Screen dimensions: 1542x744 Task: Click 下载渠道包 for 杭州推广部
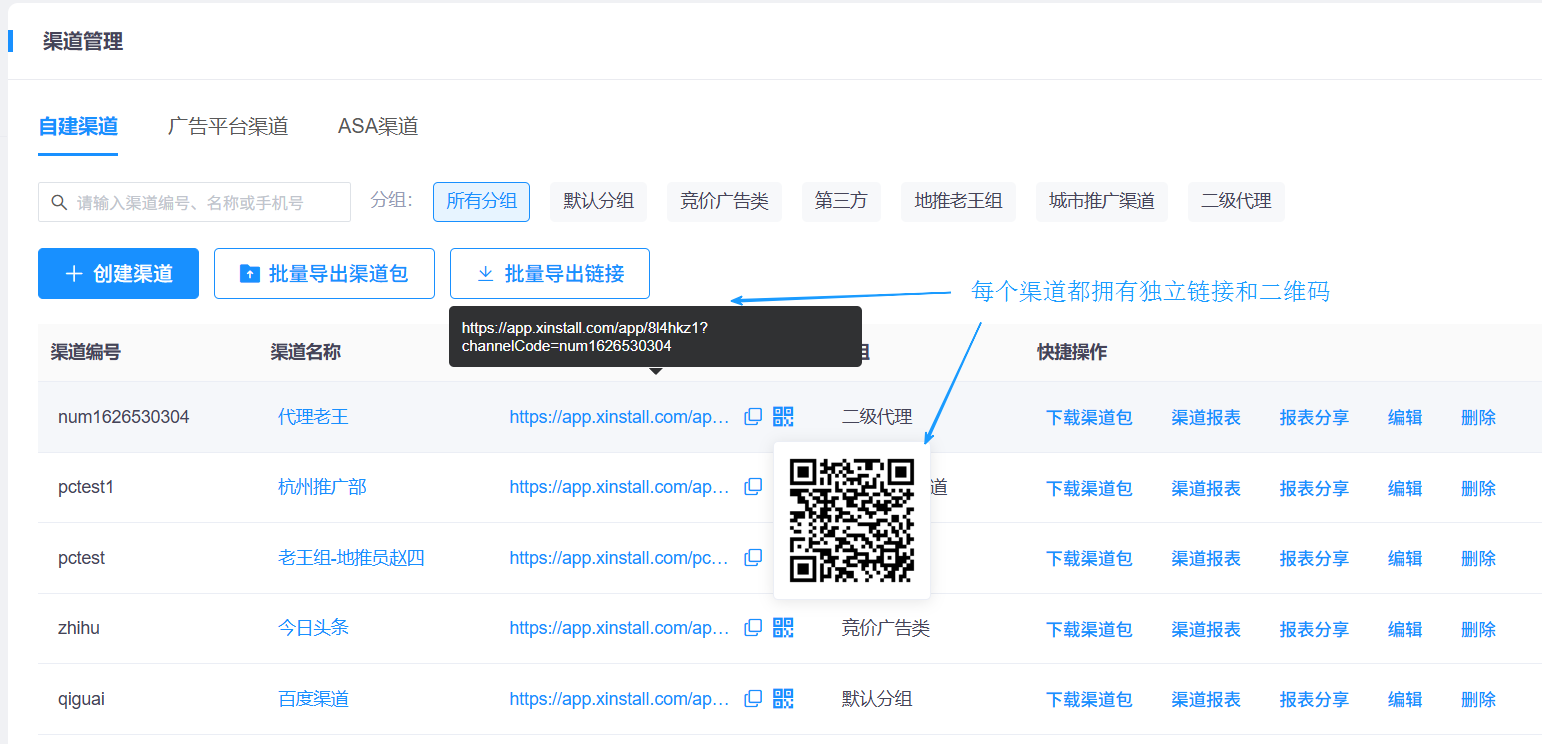point(1089,488)
